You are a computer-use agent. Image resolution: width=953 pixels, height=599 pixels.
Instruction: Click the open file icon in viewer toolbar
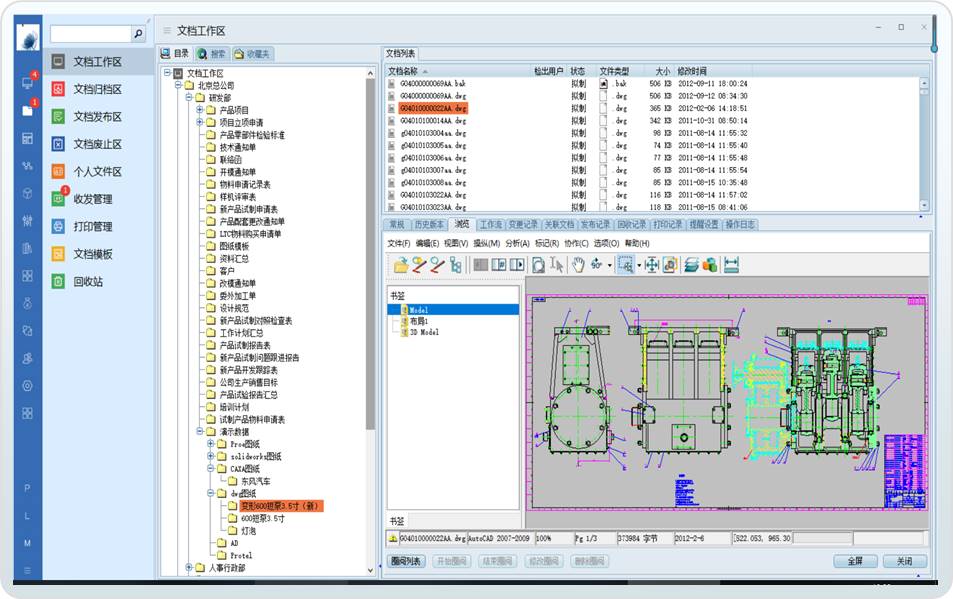(x=401, y=265)
